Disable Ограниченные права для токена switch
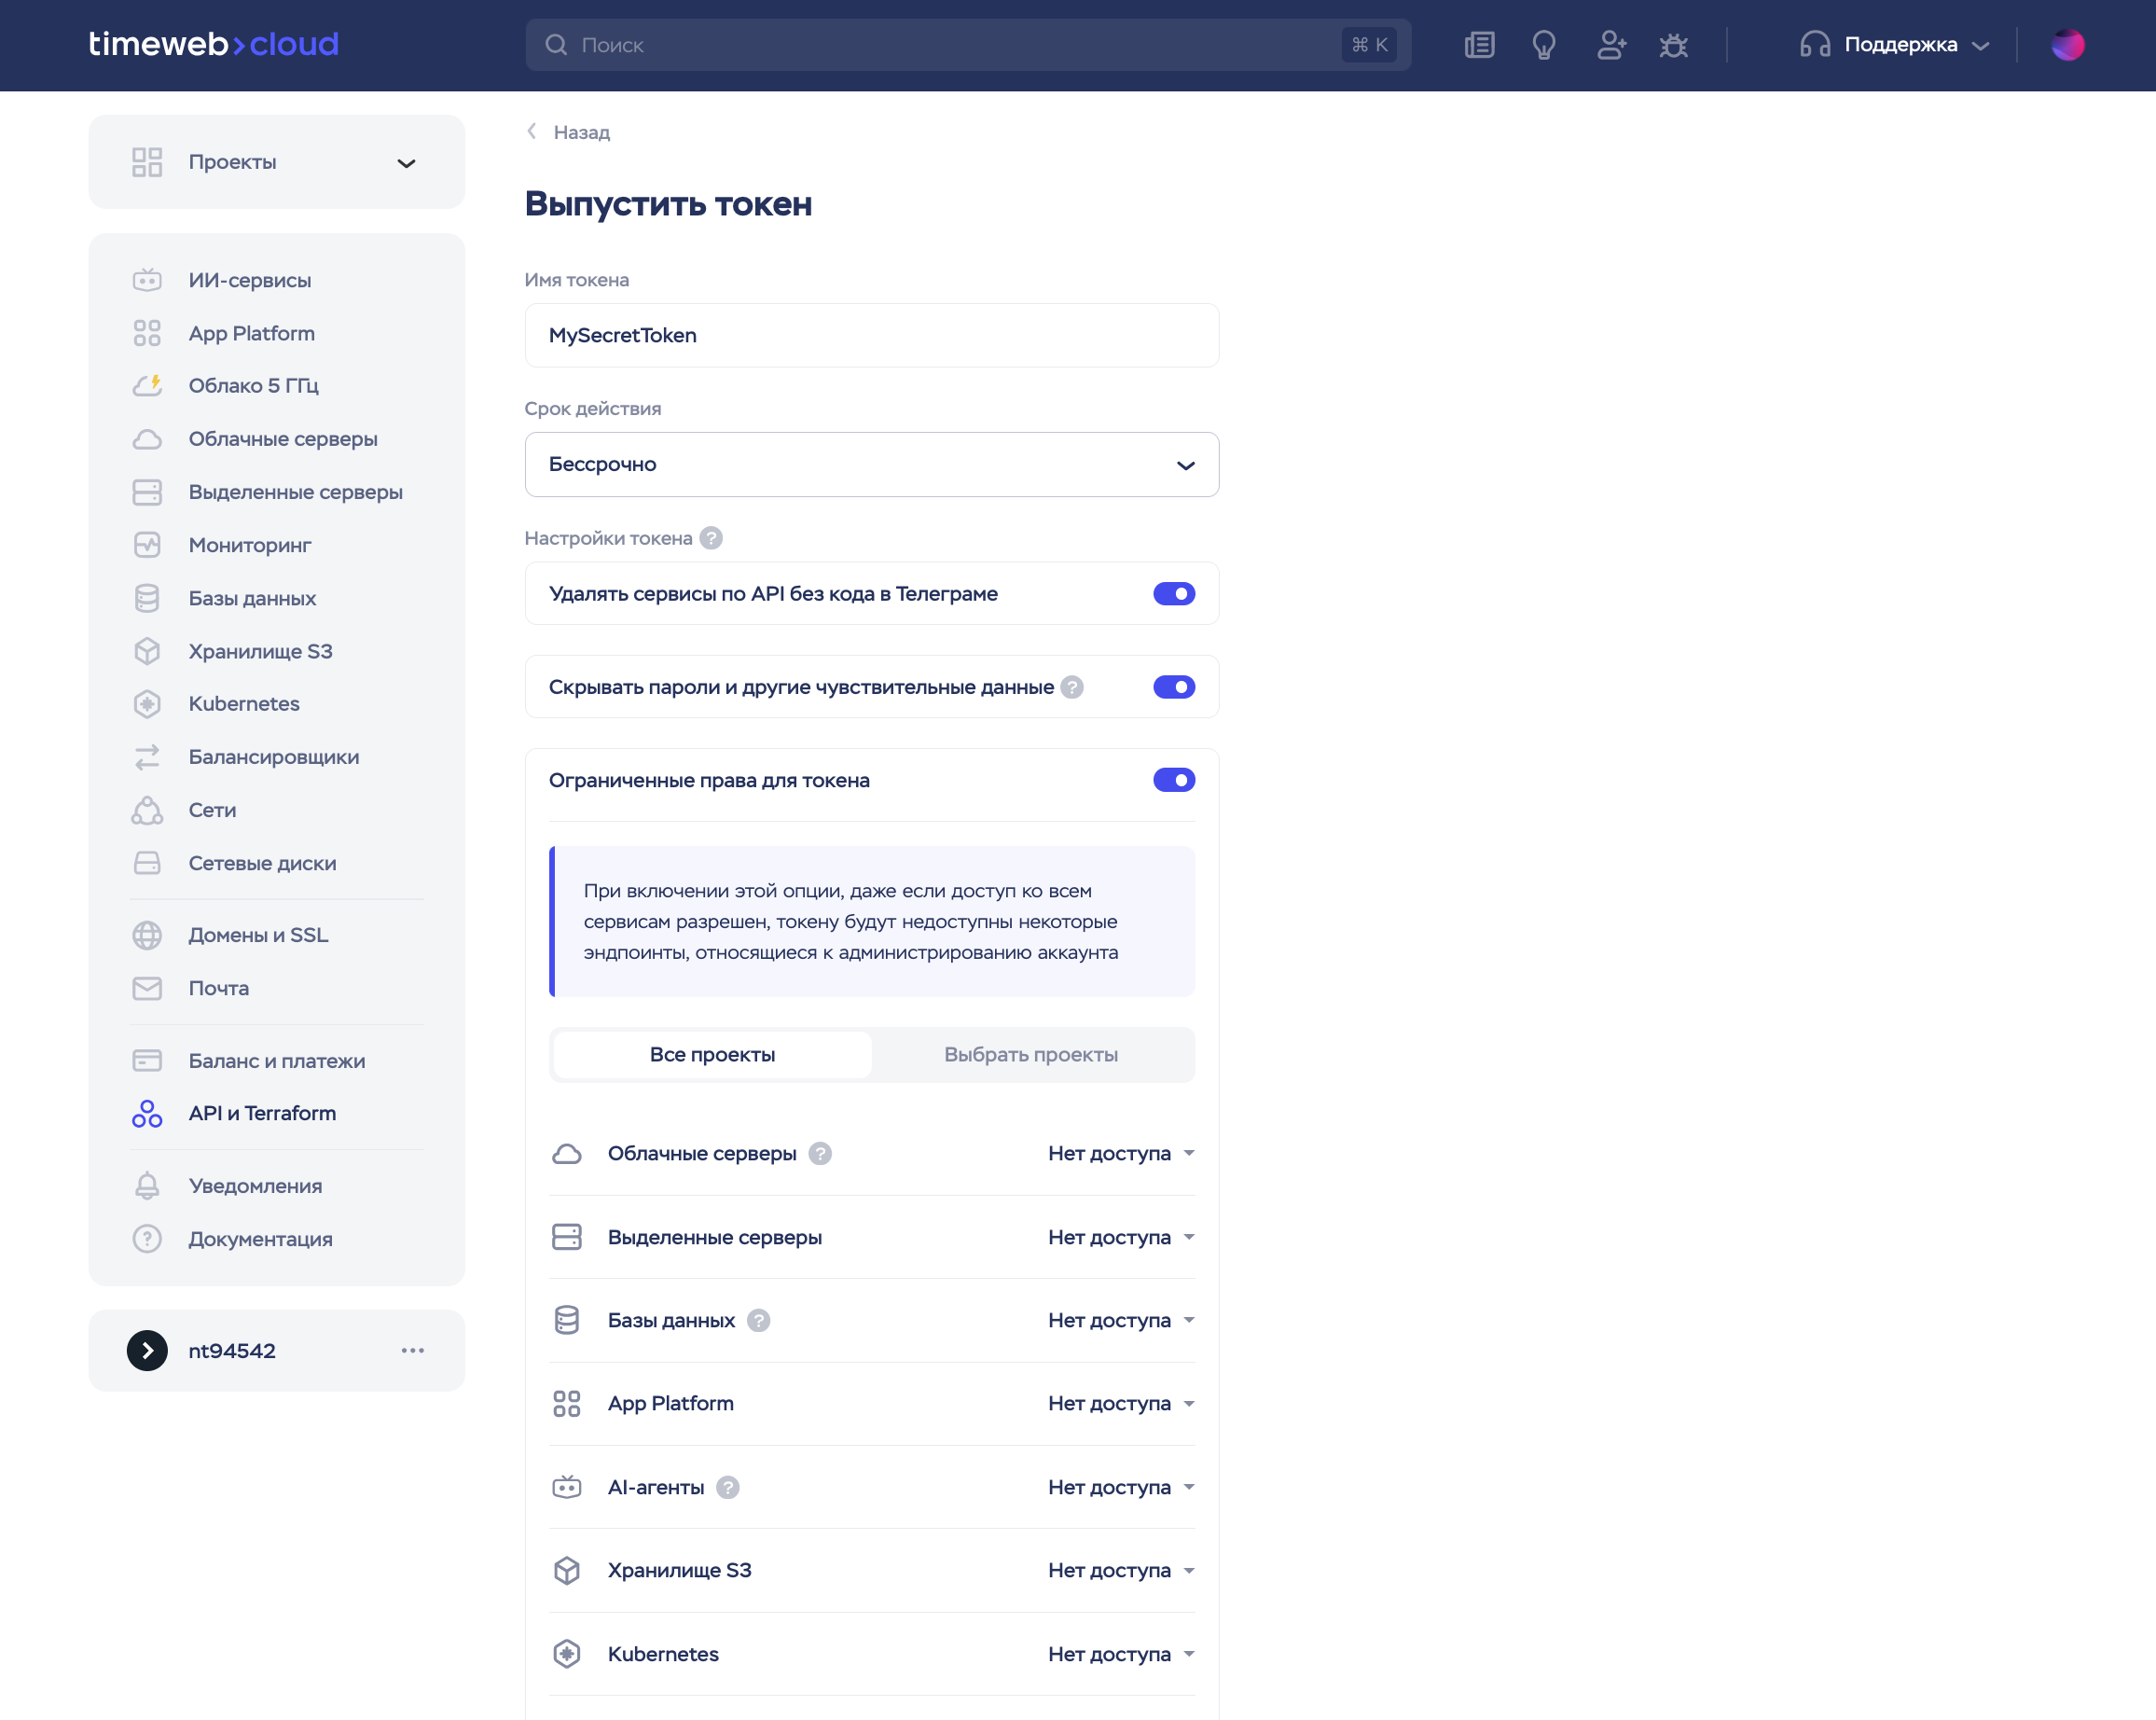This screenshot has height=1720, width=2156. [x=1174, y=780]
